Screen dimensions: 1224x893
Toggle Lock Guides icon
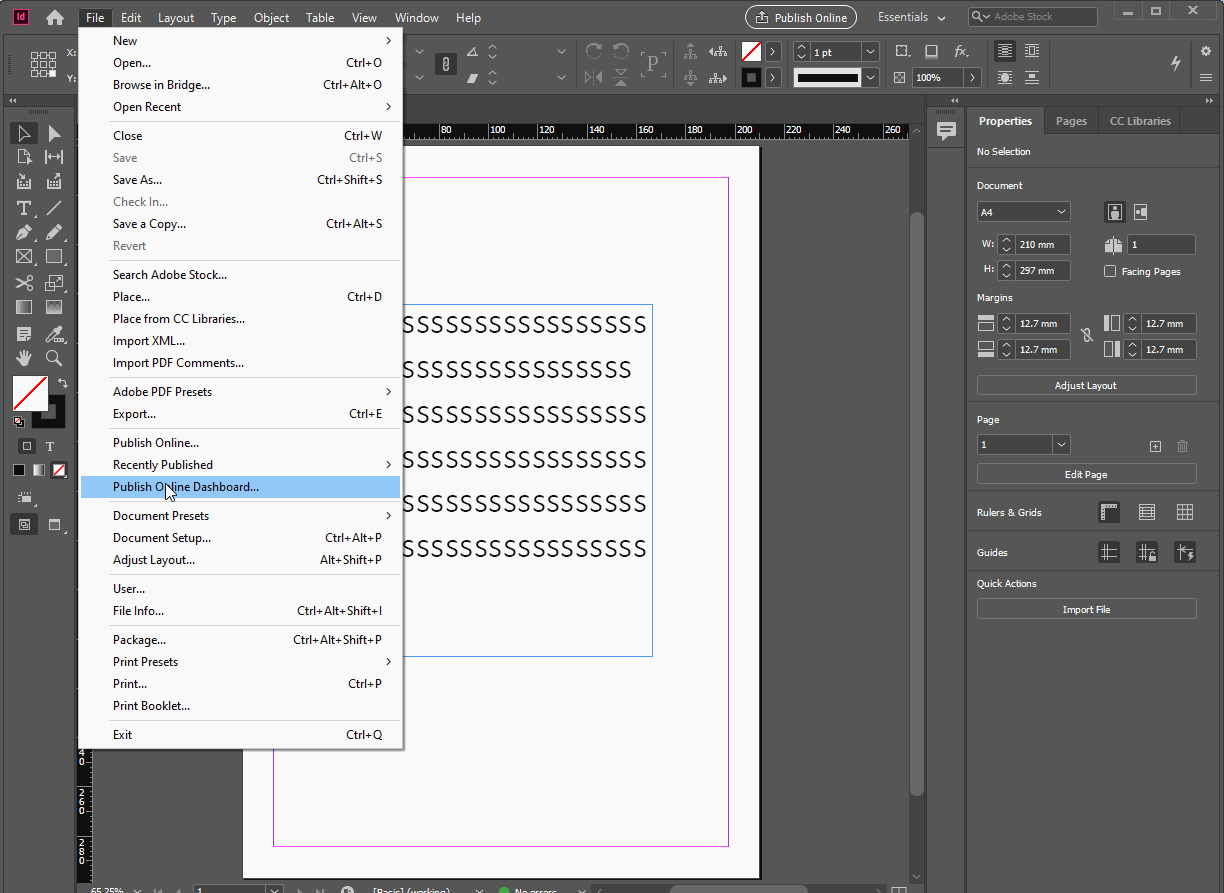[x=1147, y=552]
